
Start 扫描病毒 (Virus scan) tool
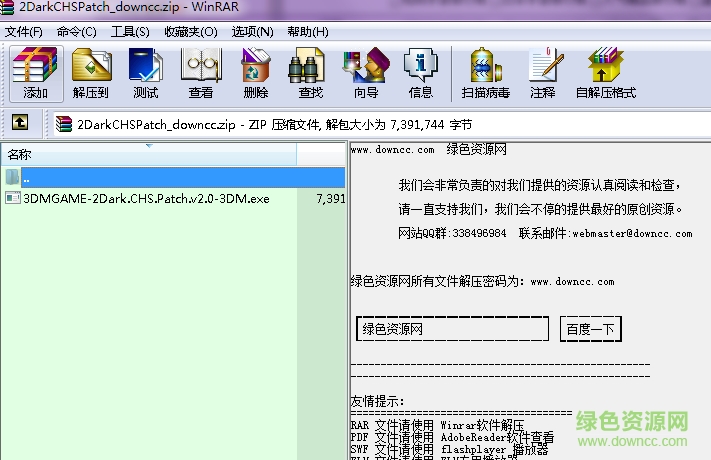(x=486, y=73)
